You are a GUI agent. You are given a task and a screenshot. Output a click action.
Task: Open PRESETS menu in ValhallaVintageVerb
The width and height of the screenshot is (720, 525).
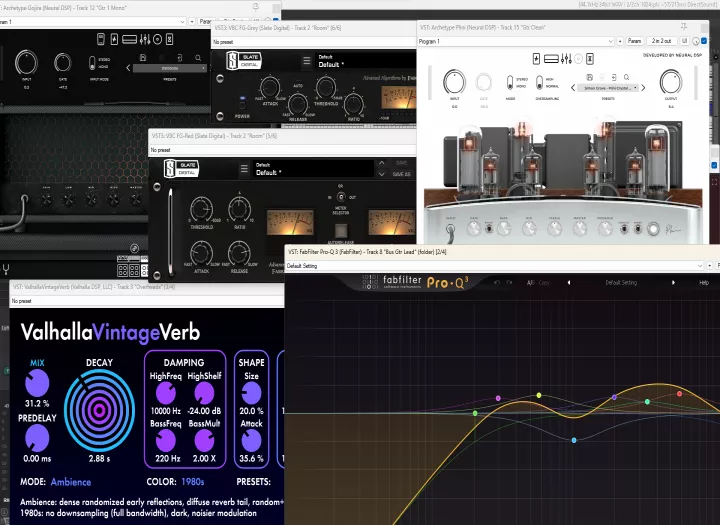pyautogui.click(x=253, y=482)
